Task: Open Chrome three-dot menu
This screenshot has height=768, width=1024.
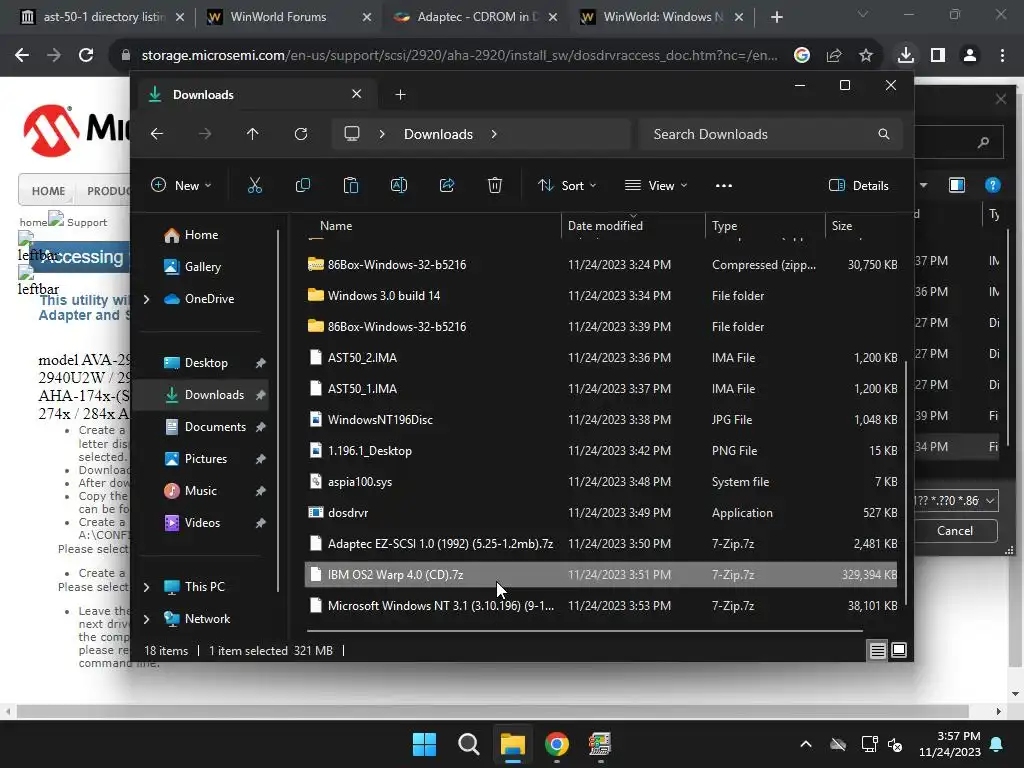Action: pos(1002,56)
